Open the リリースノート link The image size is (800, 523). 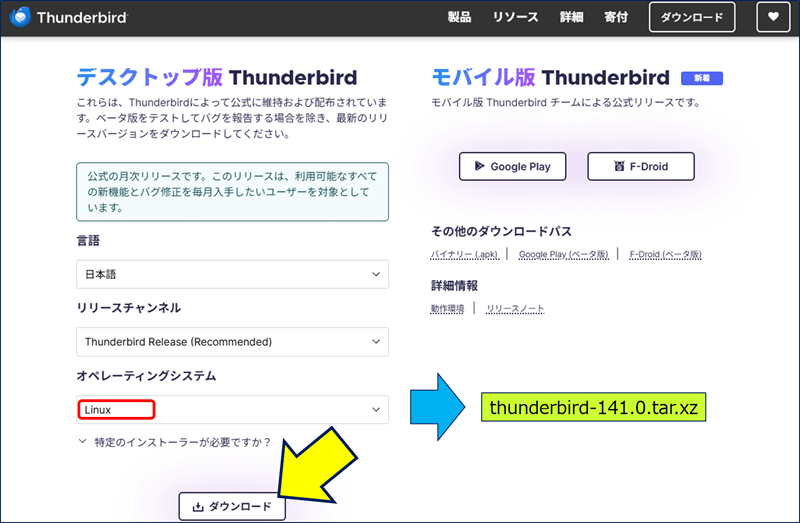coord(515,309)
